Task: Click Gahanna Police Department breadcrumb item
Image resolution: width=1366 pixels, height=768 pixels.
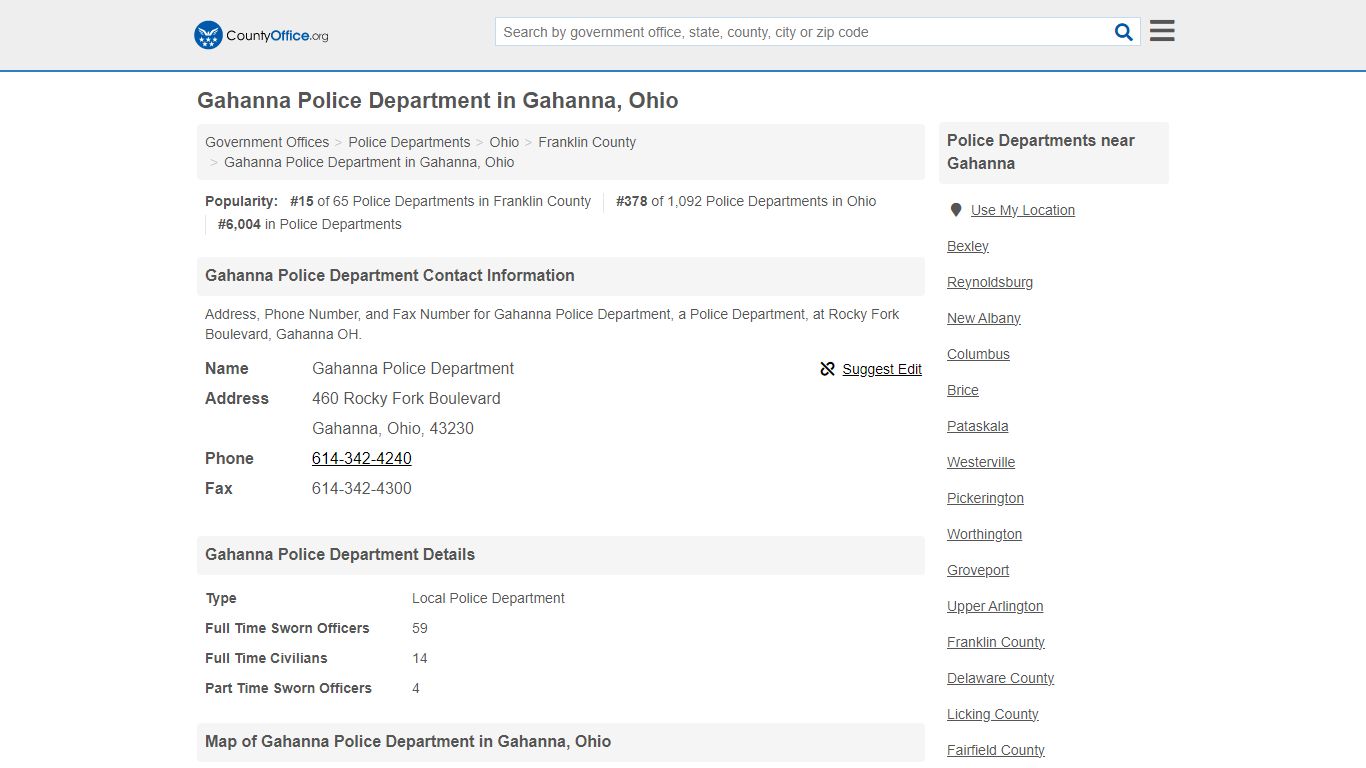Action: coord(369,162)
